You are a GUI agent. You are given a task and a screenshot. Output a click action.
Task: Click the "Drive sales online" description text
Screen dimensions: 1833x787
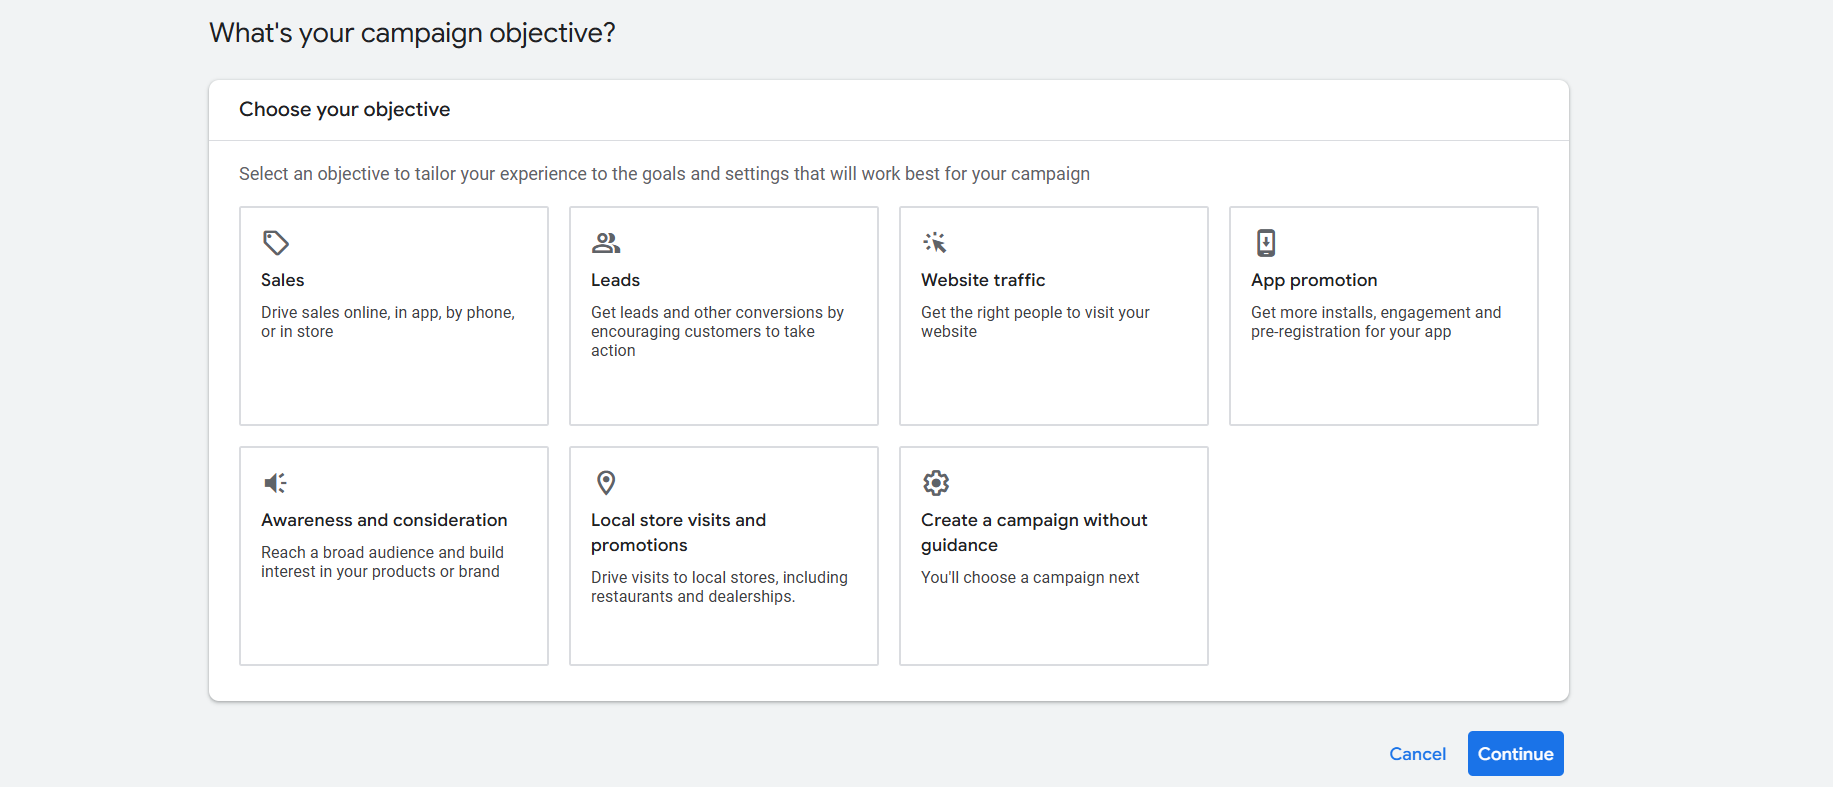point(388,322)
